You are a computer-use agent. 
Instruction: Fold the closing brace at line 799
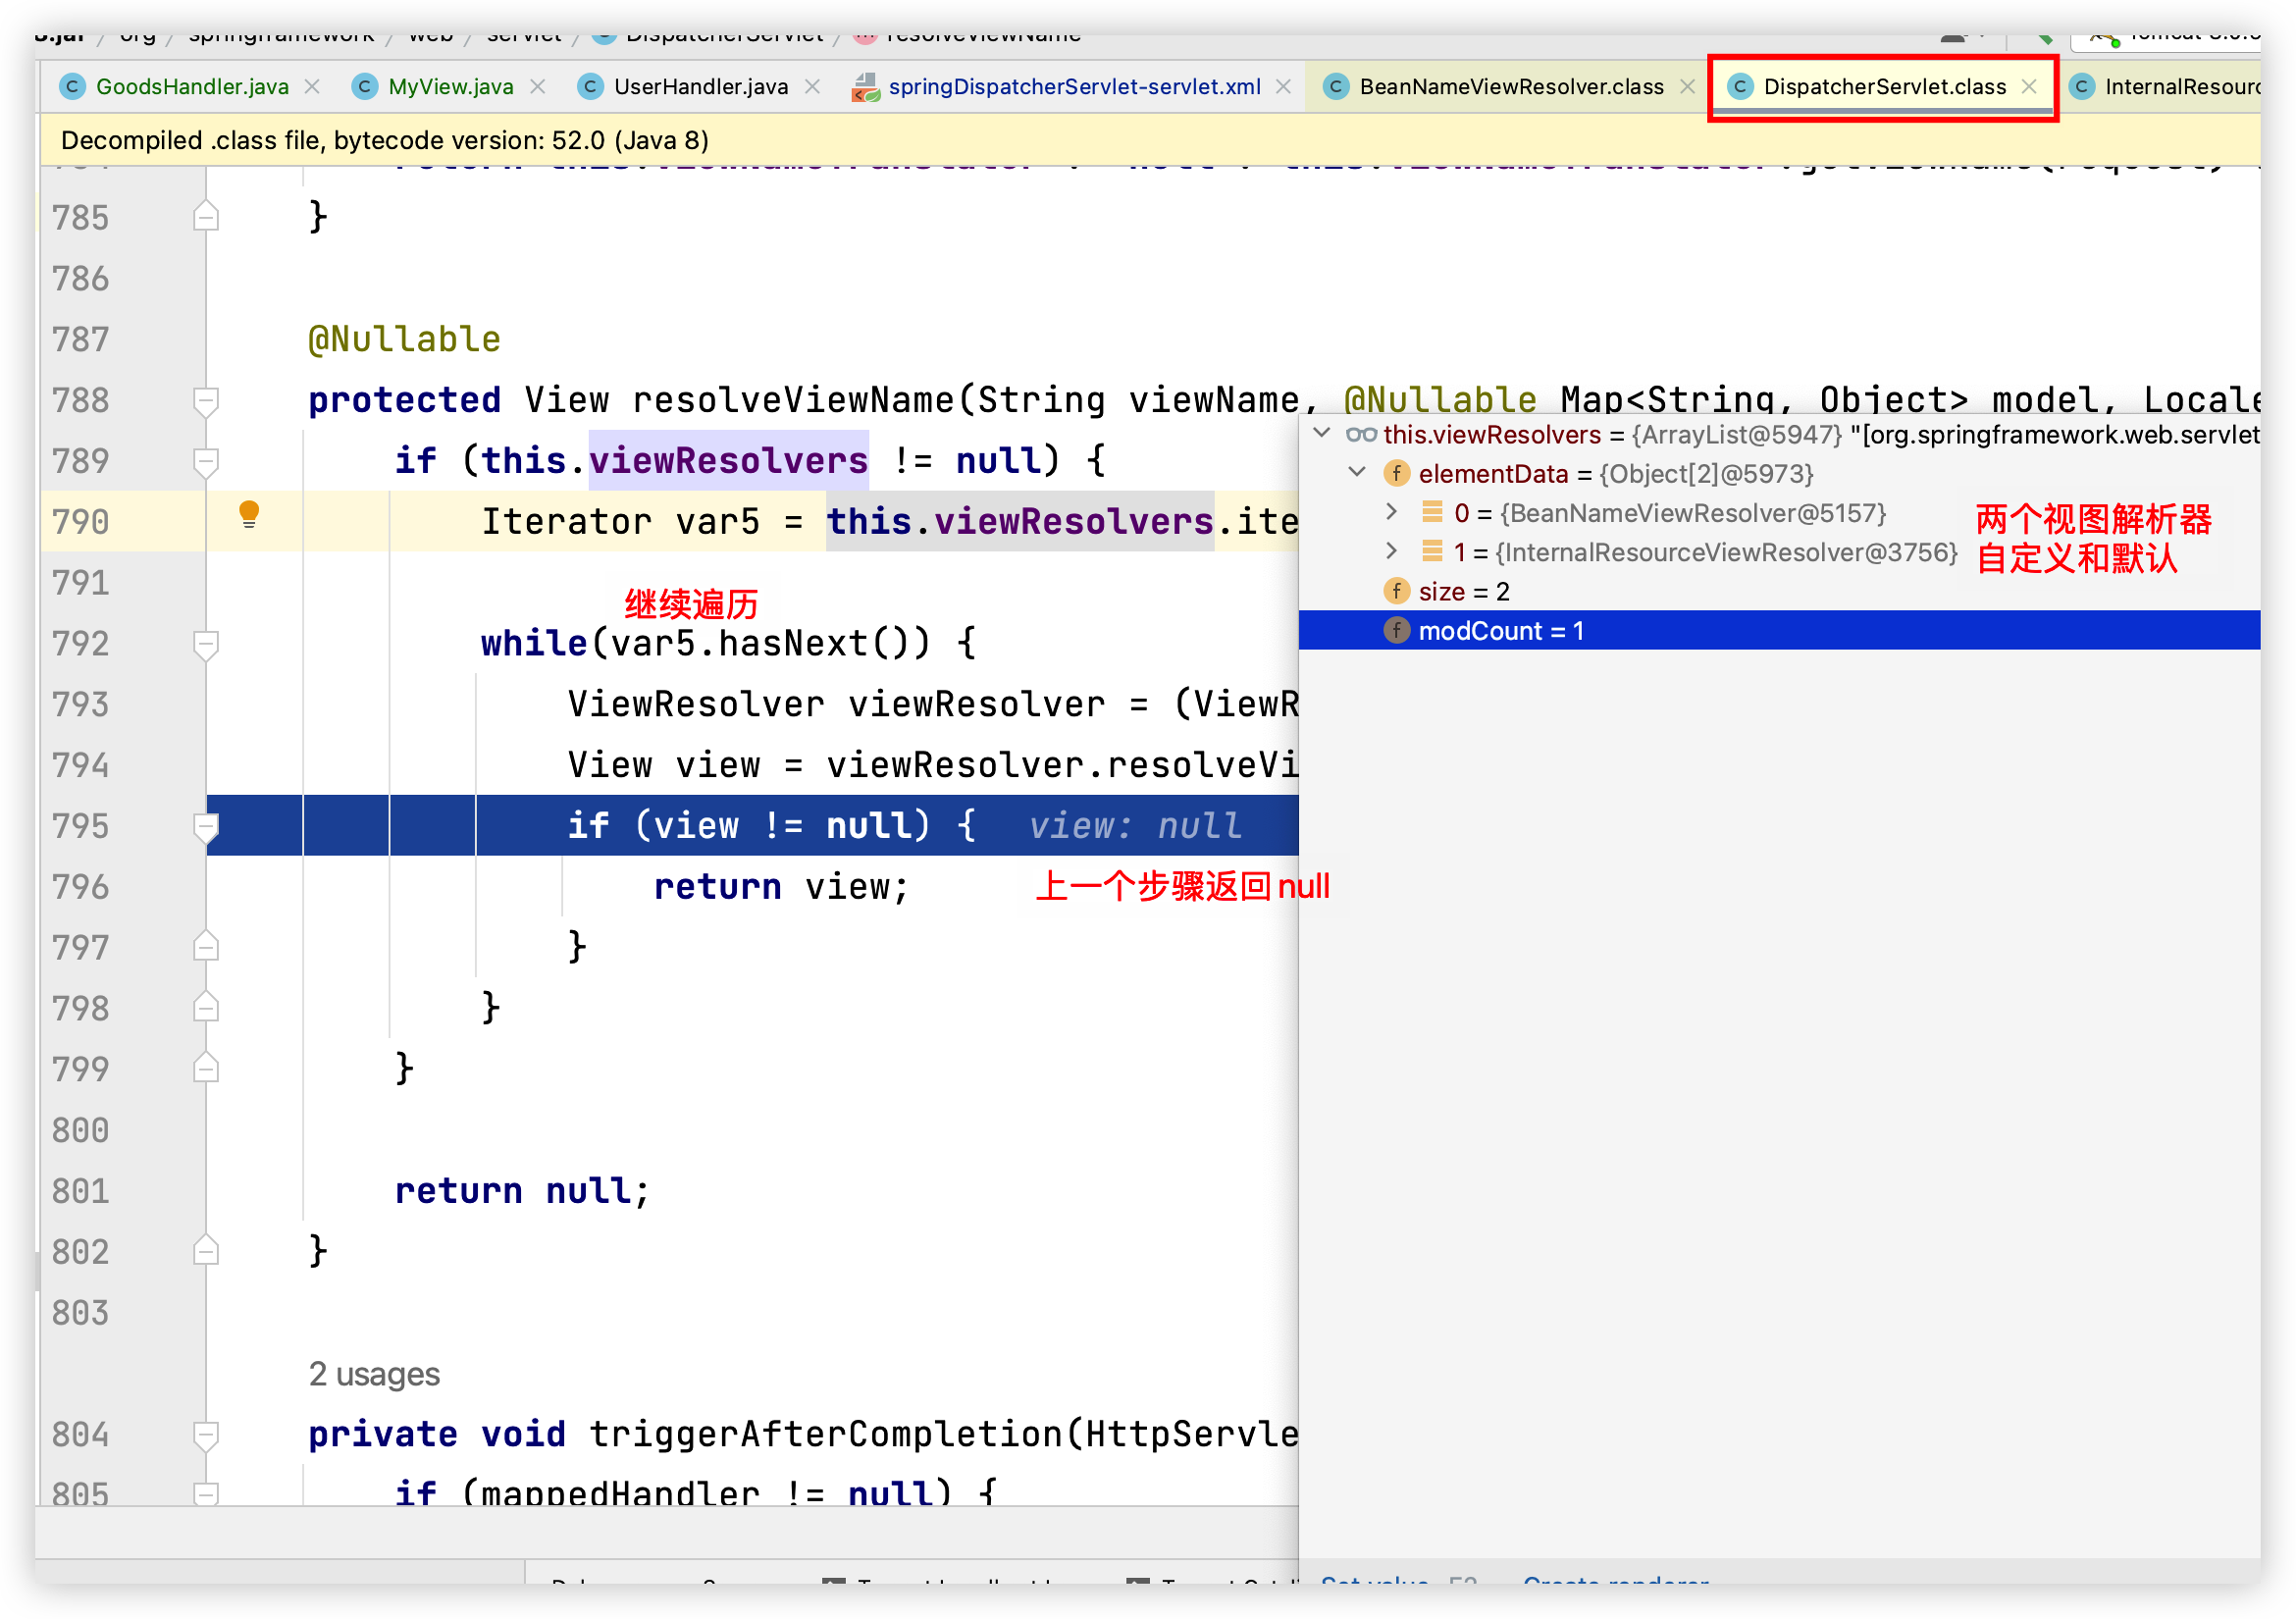pyautogui.click(x=206, y=1069)
